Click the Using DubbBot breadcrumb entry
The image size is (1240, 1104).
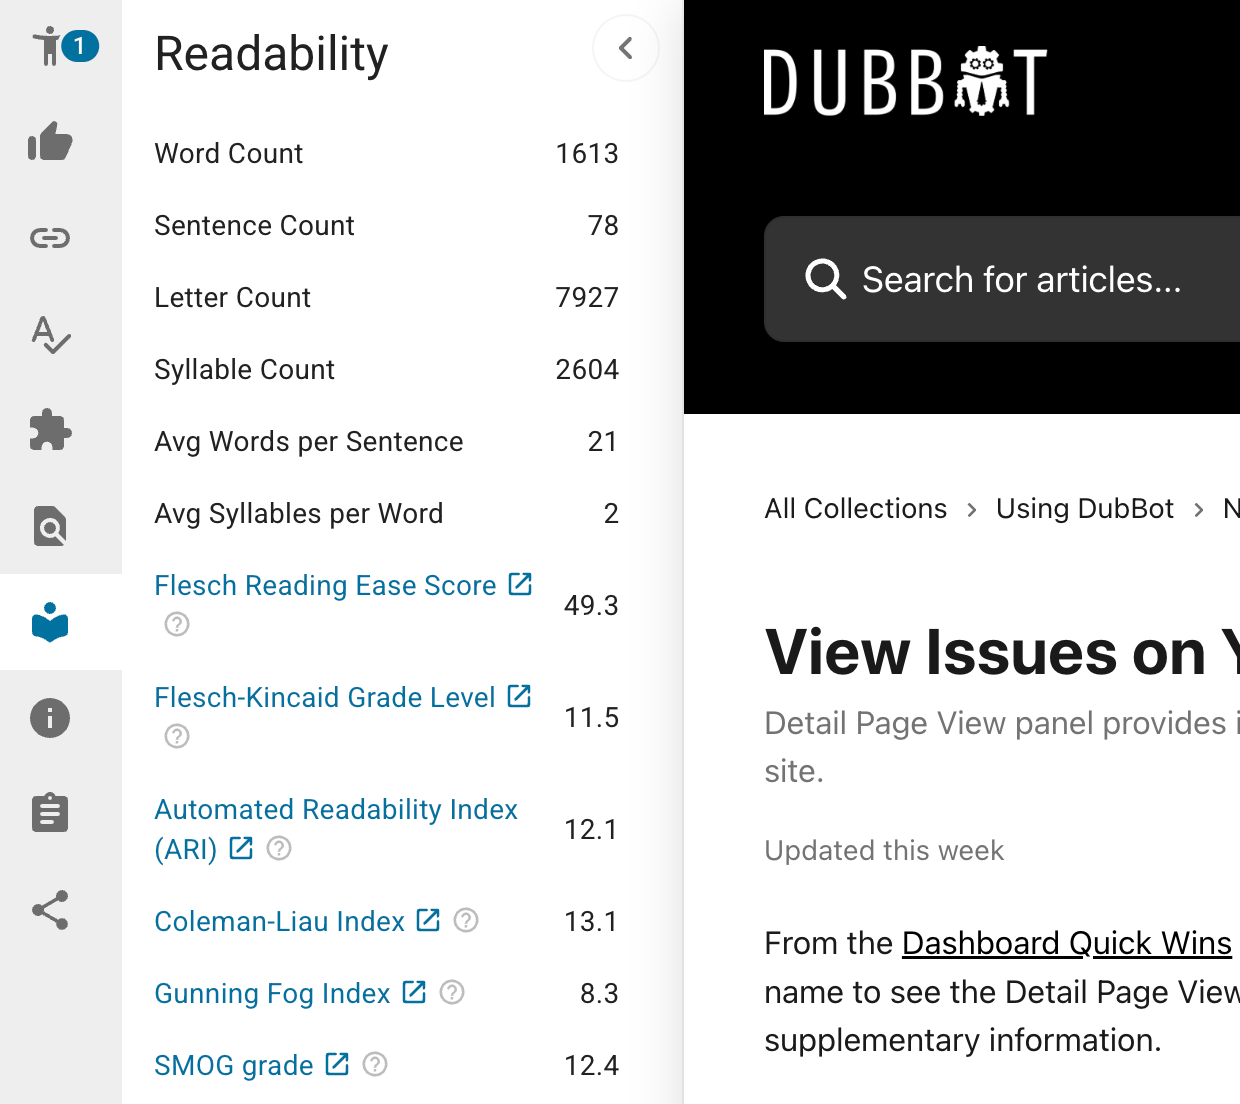coord(1084,508)
